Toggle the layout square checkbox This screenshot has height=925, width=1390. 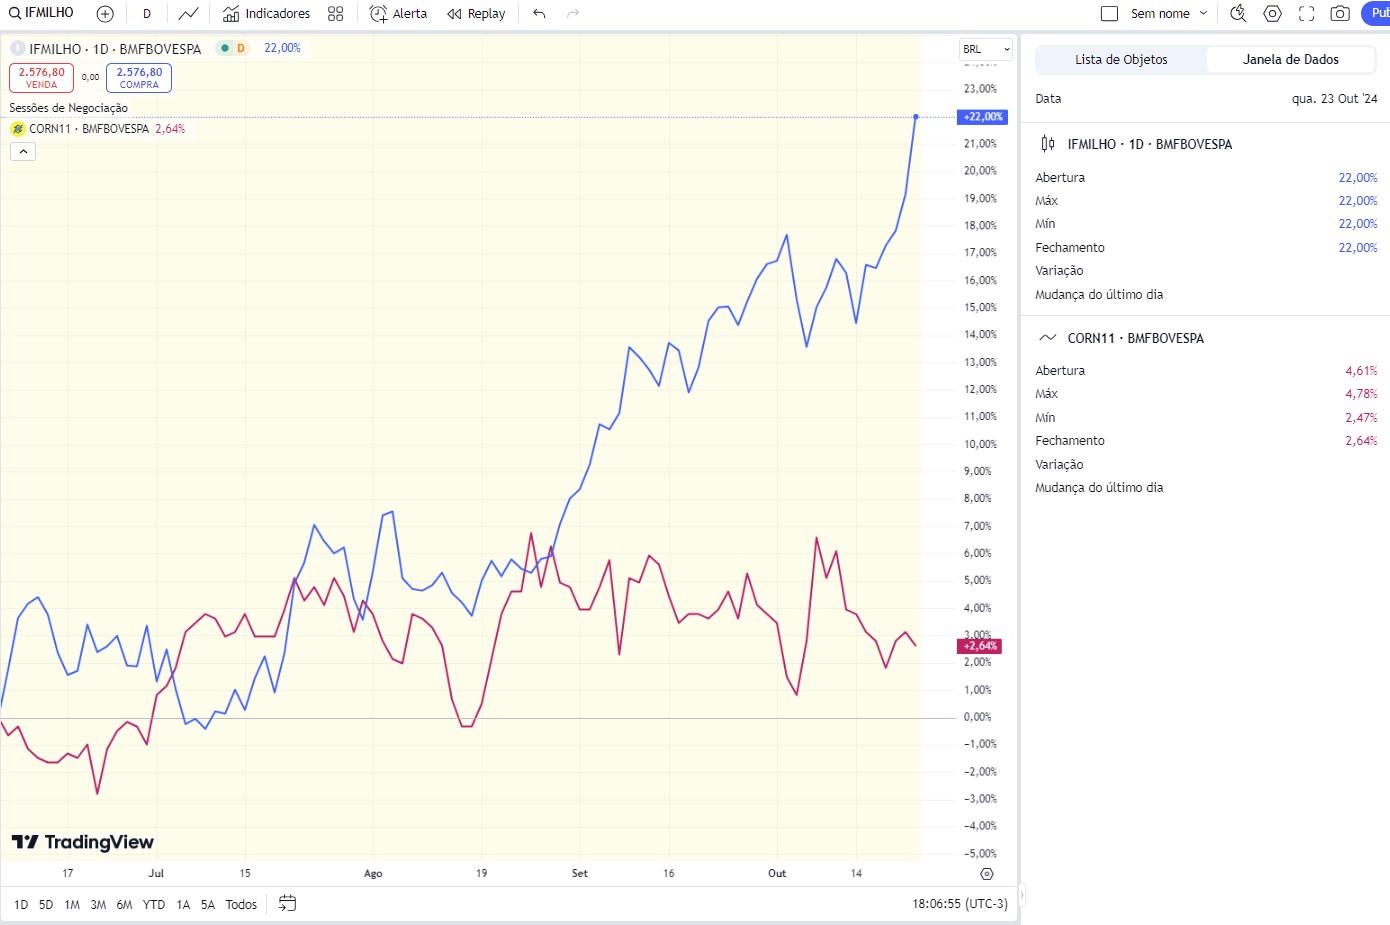1109,14
